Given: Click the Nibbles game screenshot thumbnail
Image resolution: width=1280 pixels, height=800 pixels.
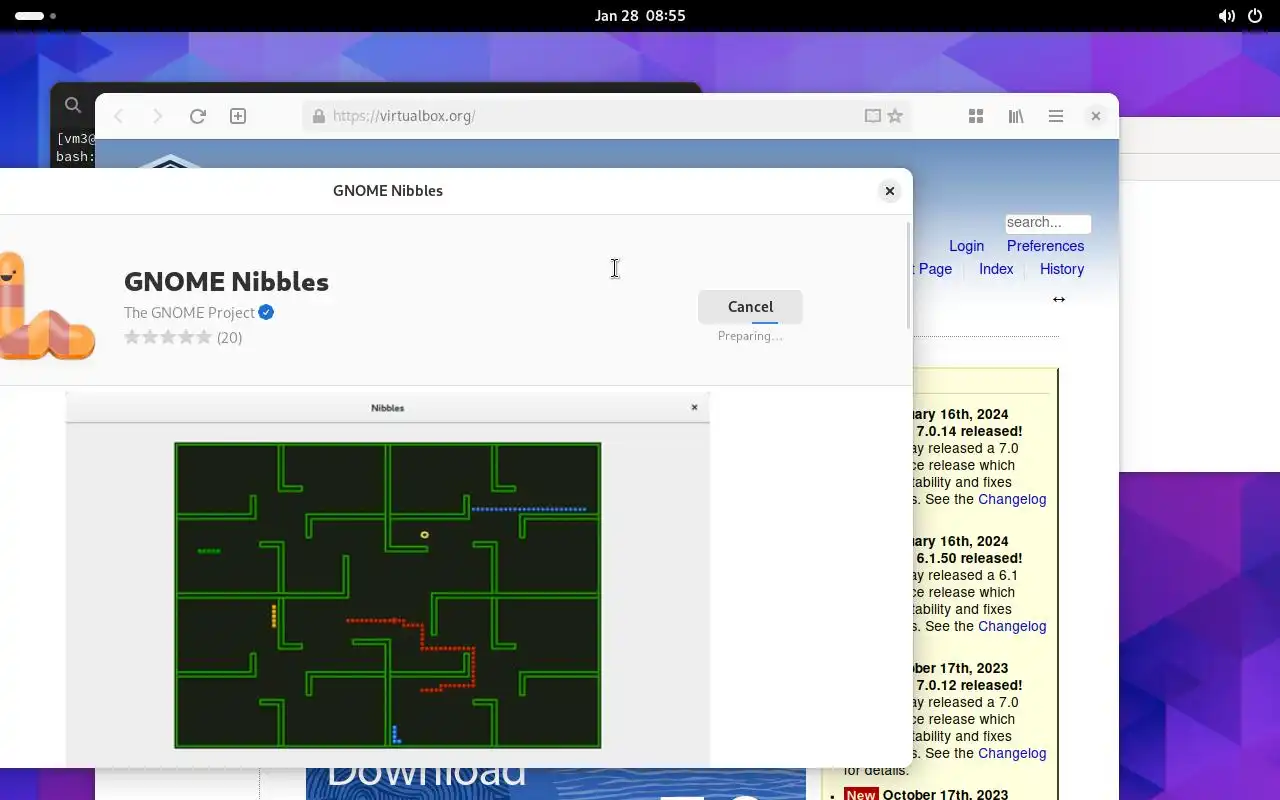Looking at the screenshot, I should coord(388,580).
